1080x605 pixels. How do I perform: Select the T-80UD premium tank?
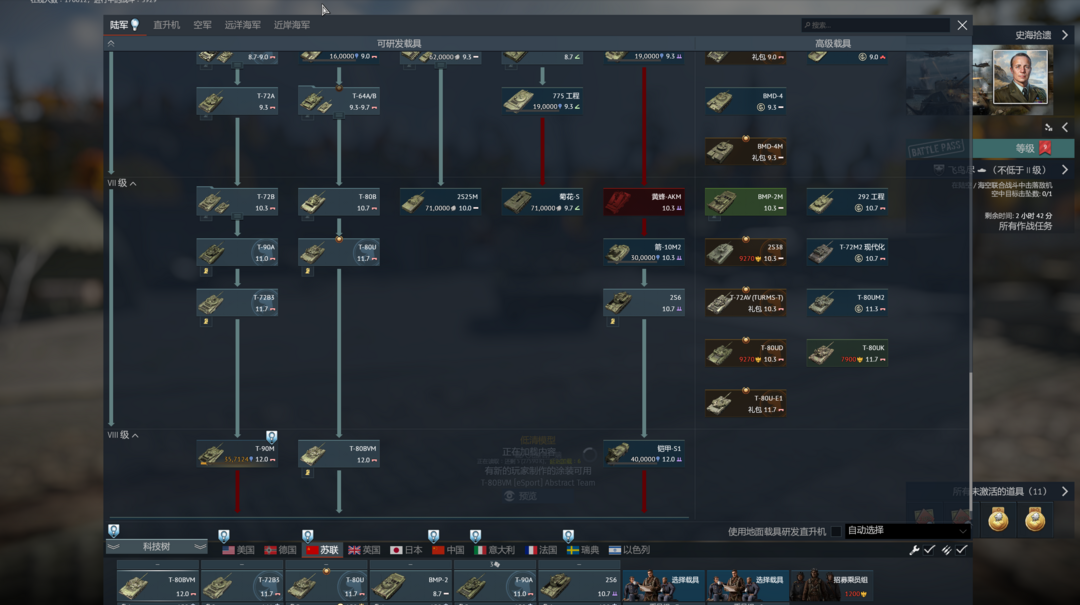click(x=745, y=353)
